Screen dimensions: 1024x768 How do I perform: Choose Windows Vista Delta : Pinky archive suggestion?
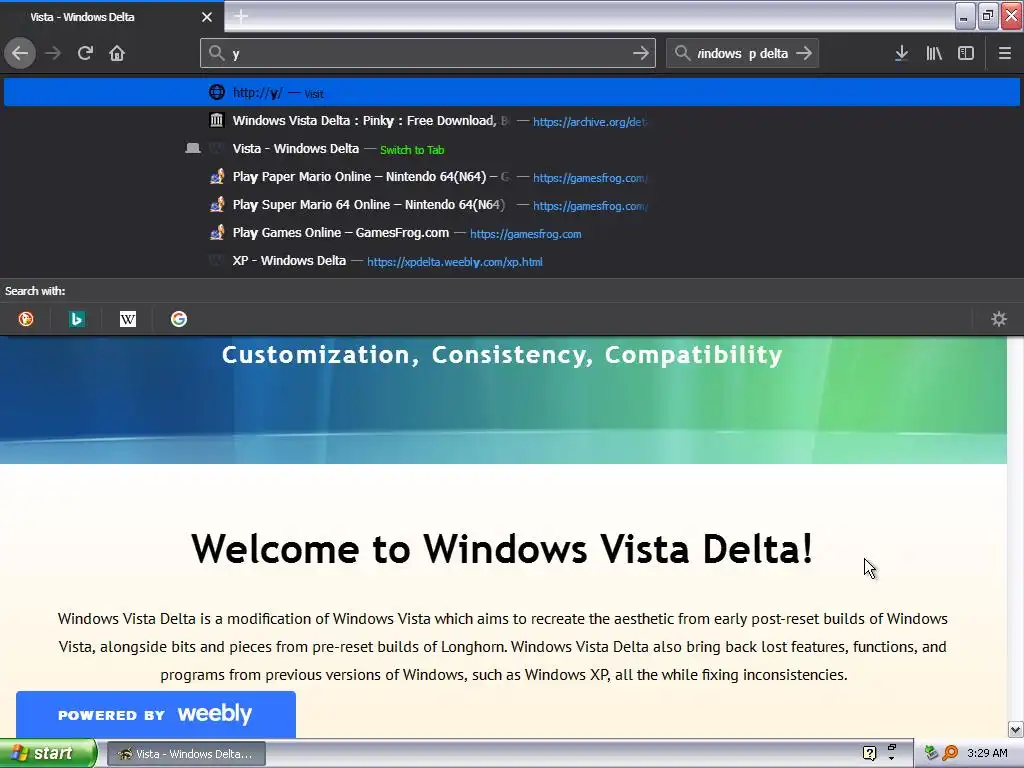512,121
